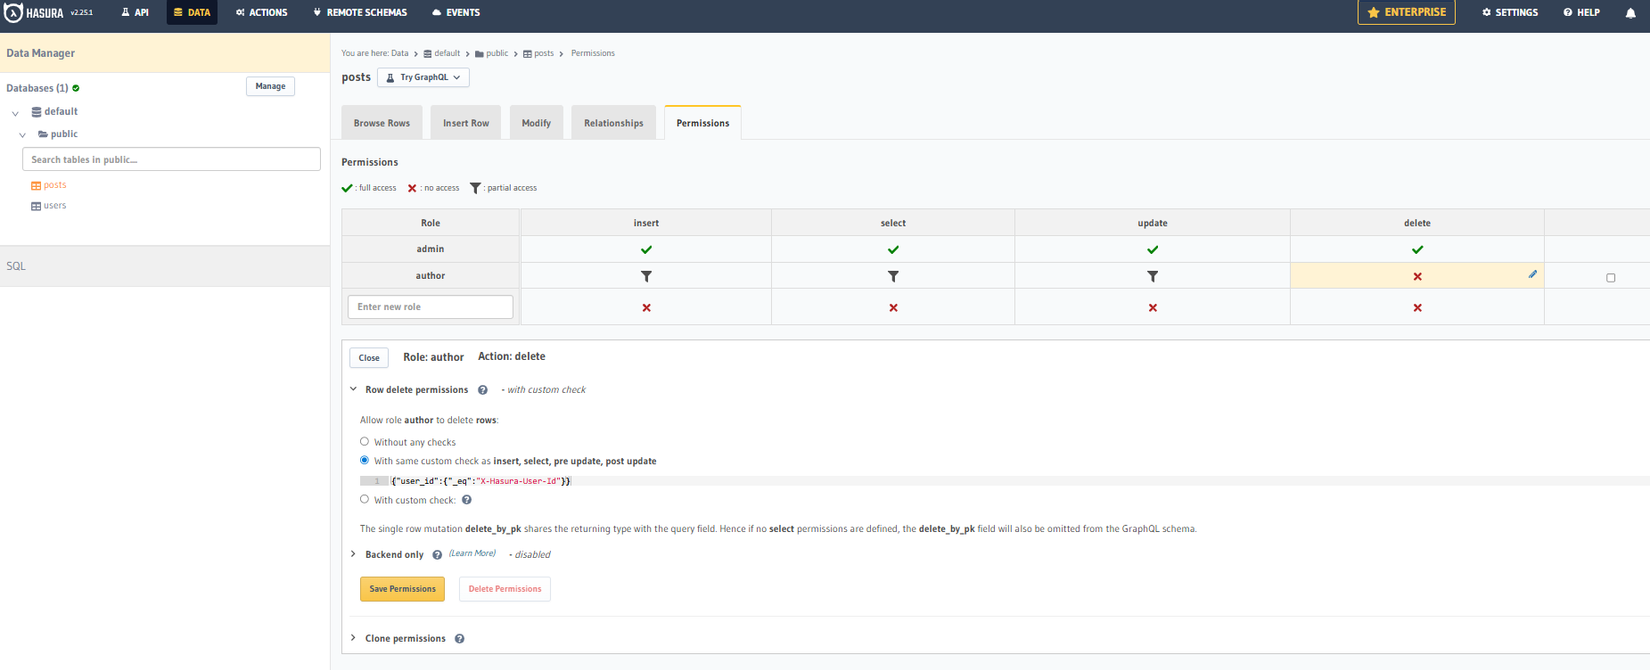
Task: Click new role delete cross
Action: click(x=1417, y=308)
